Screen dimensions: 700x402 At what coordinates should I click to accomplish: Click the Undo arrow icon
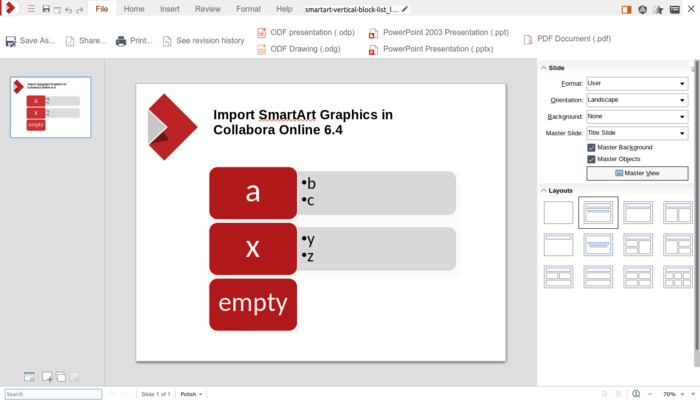pos(68,9)
